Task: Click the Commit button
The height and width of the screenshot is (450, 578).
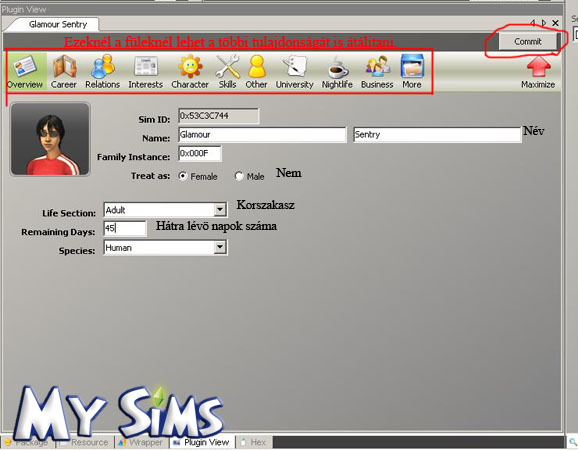Action: 528,41
